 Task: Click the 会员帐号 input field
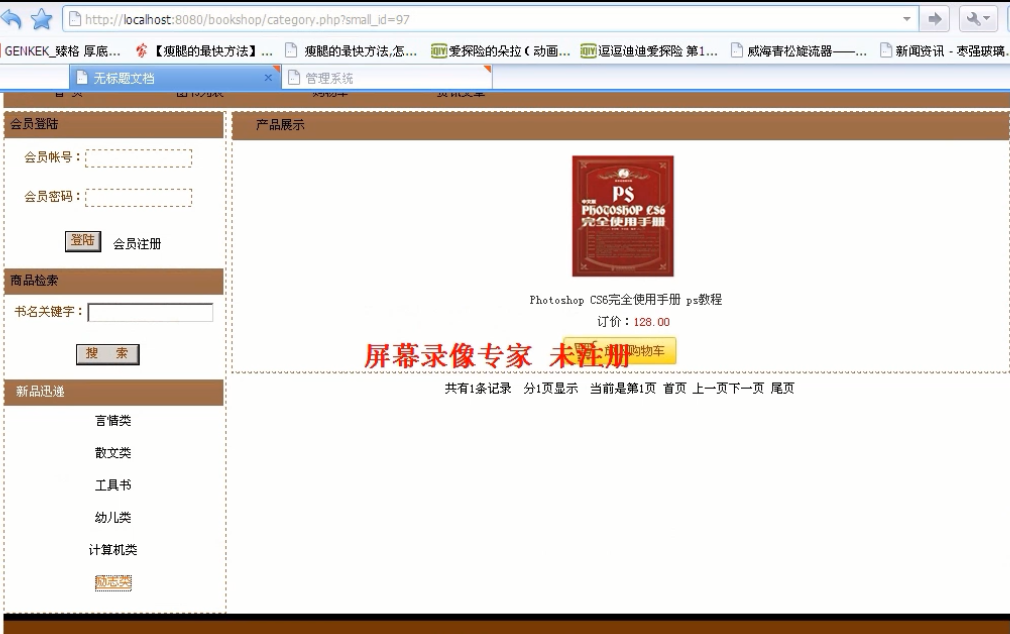(x=138, y=158)
